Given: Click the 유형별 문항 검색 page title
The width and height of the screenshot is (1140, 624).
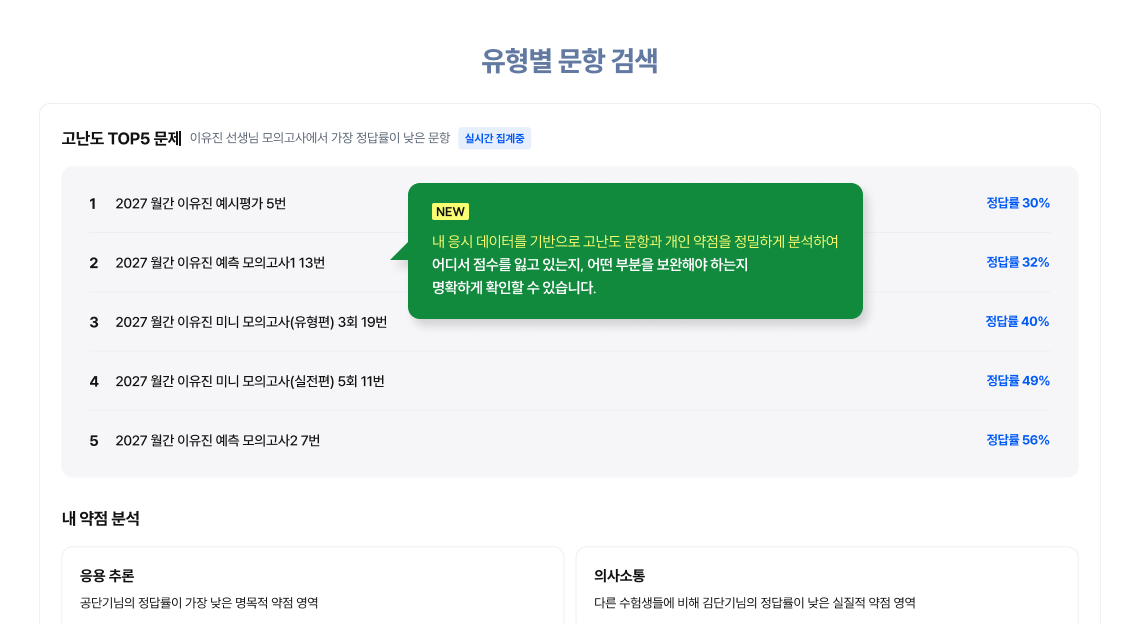Looking at the screenshot, I should click(x=569, y=60).
